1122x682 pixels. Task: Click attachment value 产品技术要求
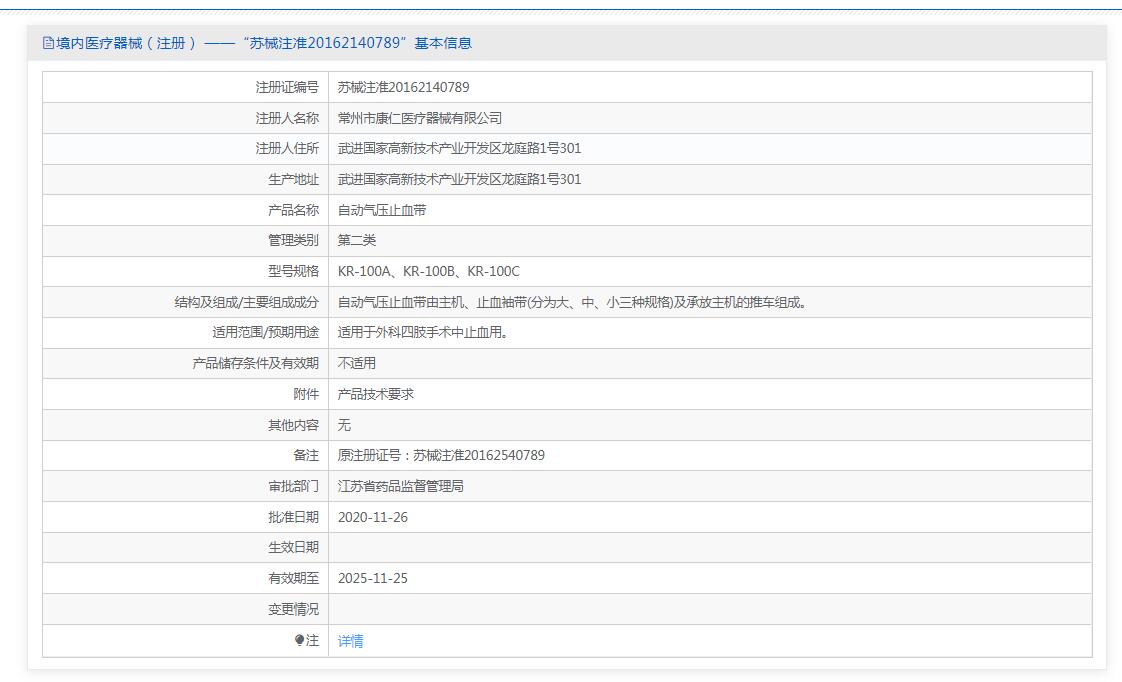click(376, 394)
